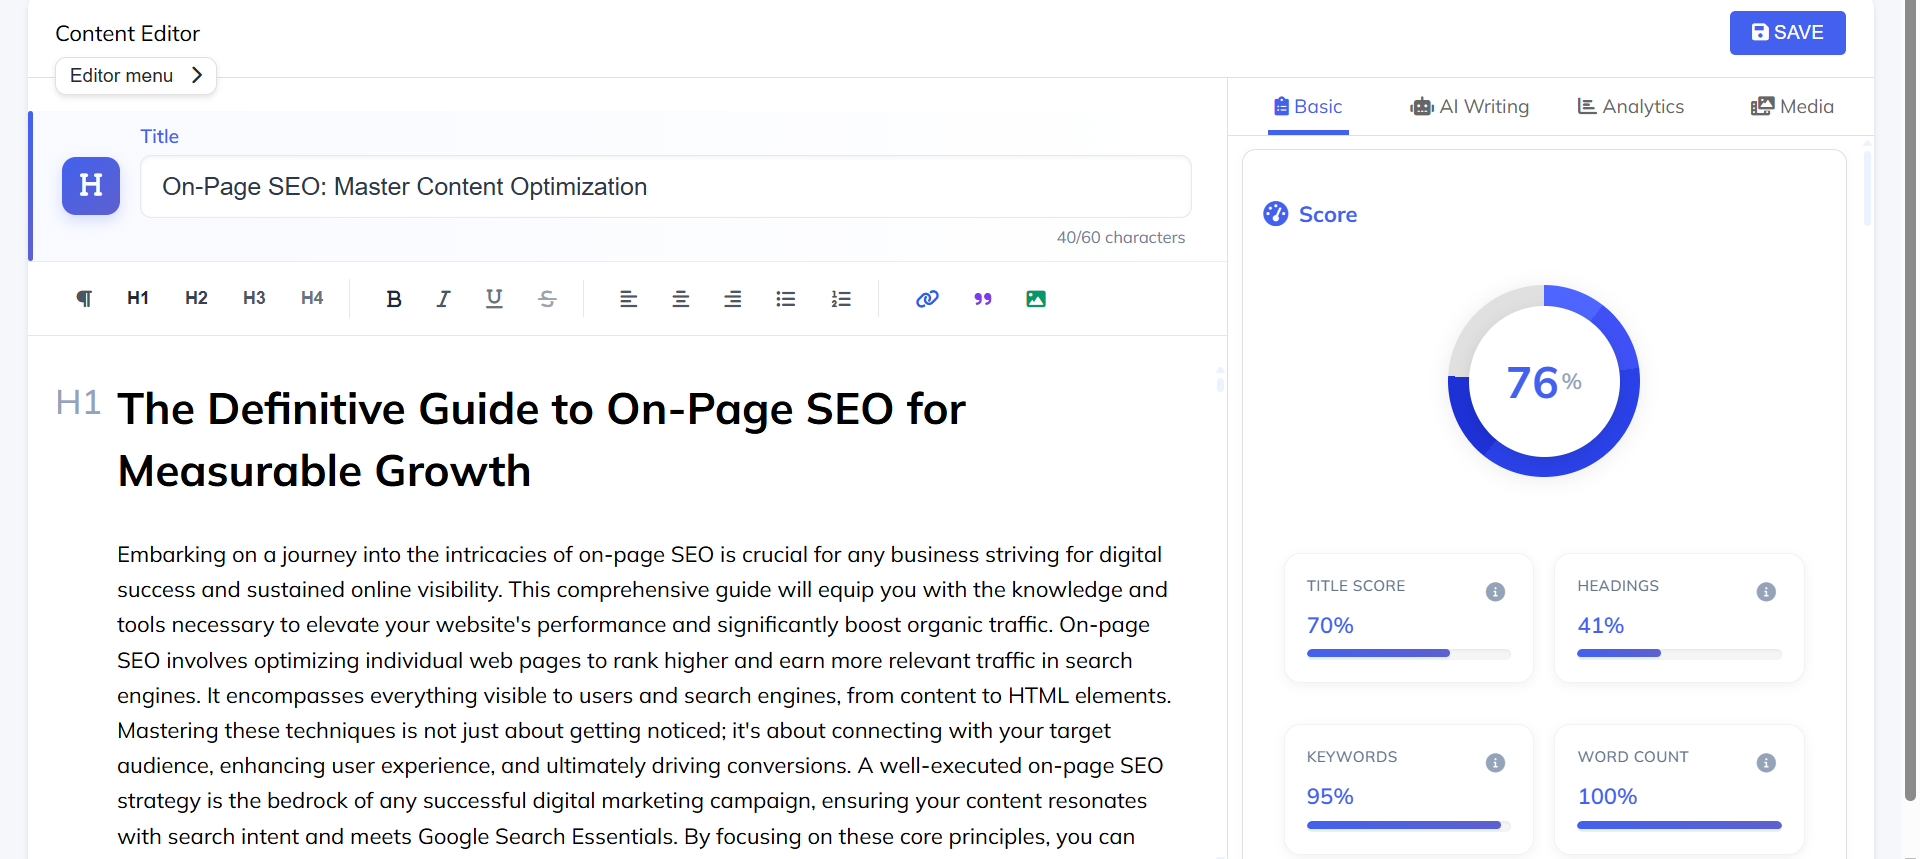The height and width of the screenshot is (859, 1920).
Task: Create a bulleted list
Action: click(786, 299)
